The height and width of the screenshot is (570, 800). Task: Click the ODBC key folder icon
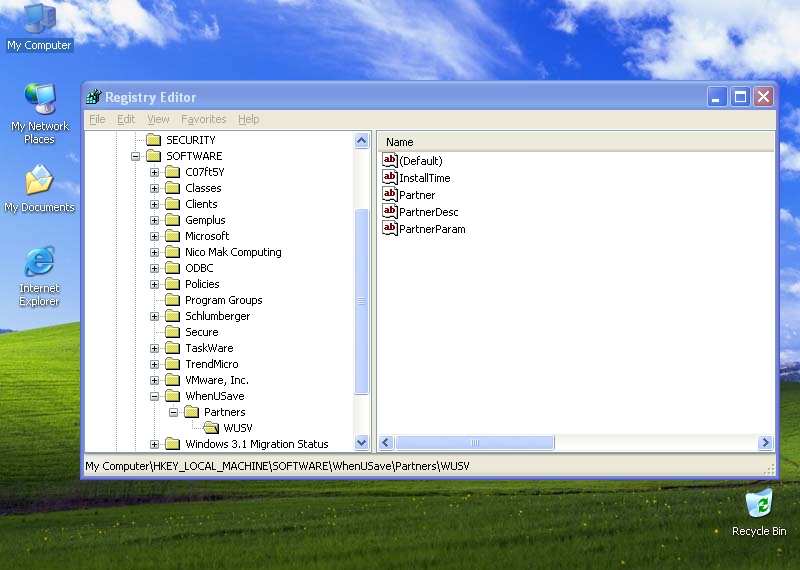tap(173, 268)
